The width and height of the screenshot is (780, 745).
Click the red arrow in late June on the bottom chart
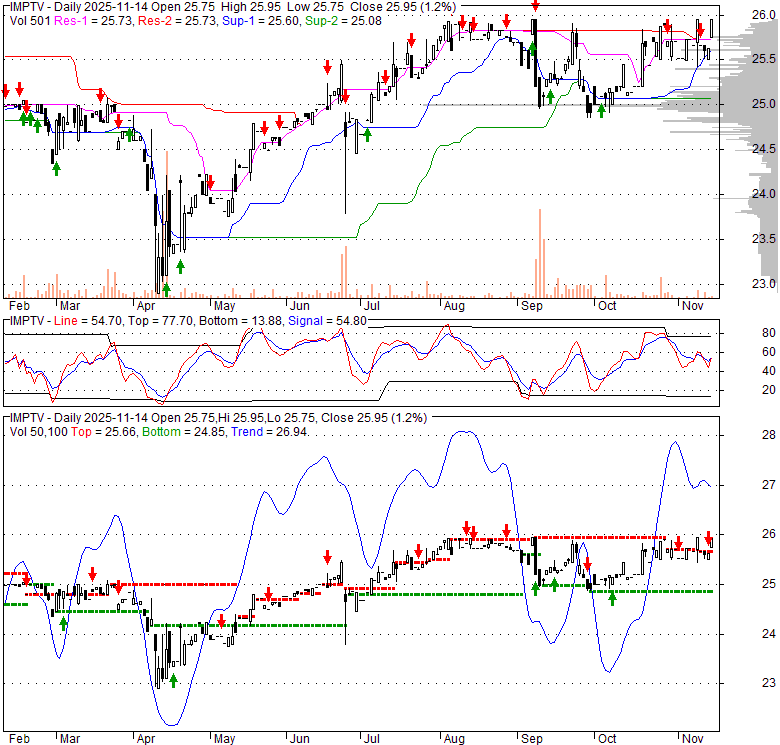[326, 557]
